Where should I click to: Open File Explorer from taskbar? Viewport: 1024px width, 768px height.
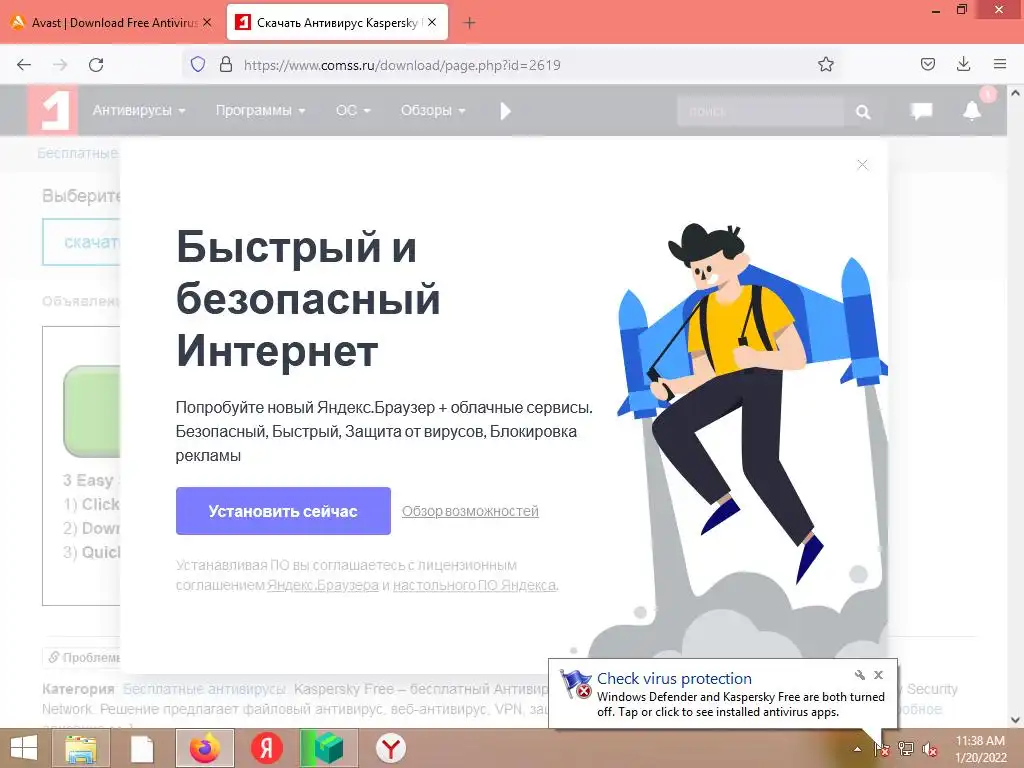[80, 748]
